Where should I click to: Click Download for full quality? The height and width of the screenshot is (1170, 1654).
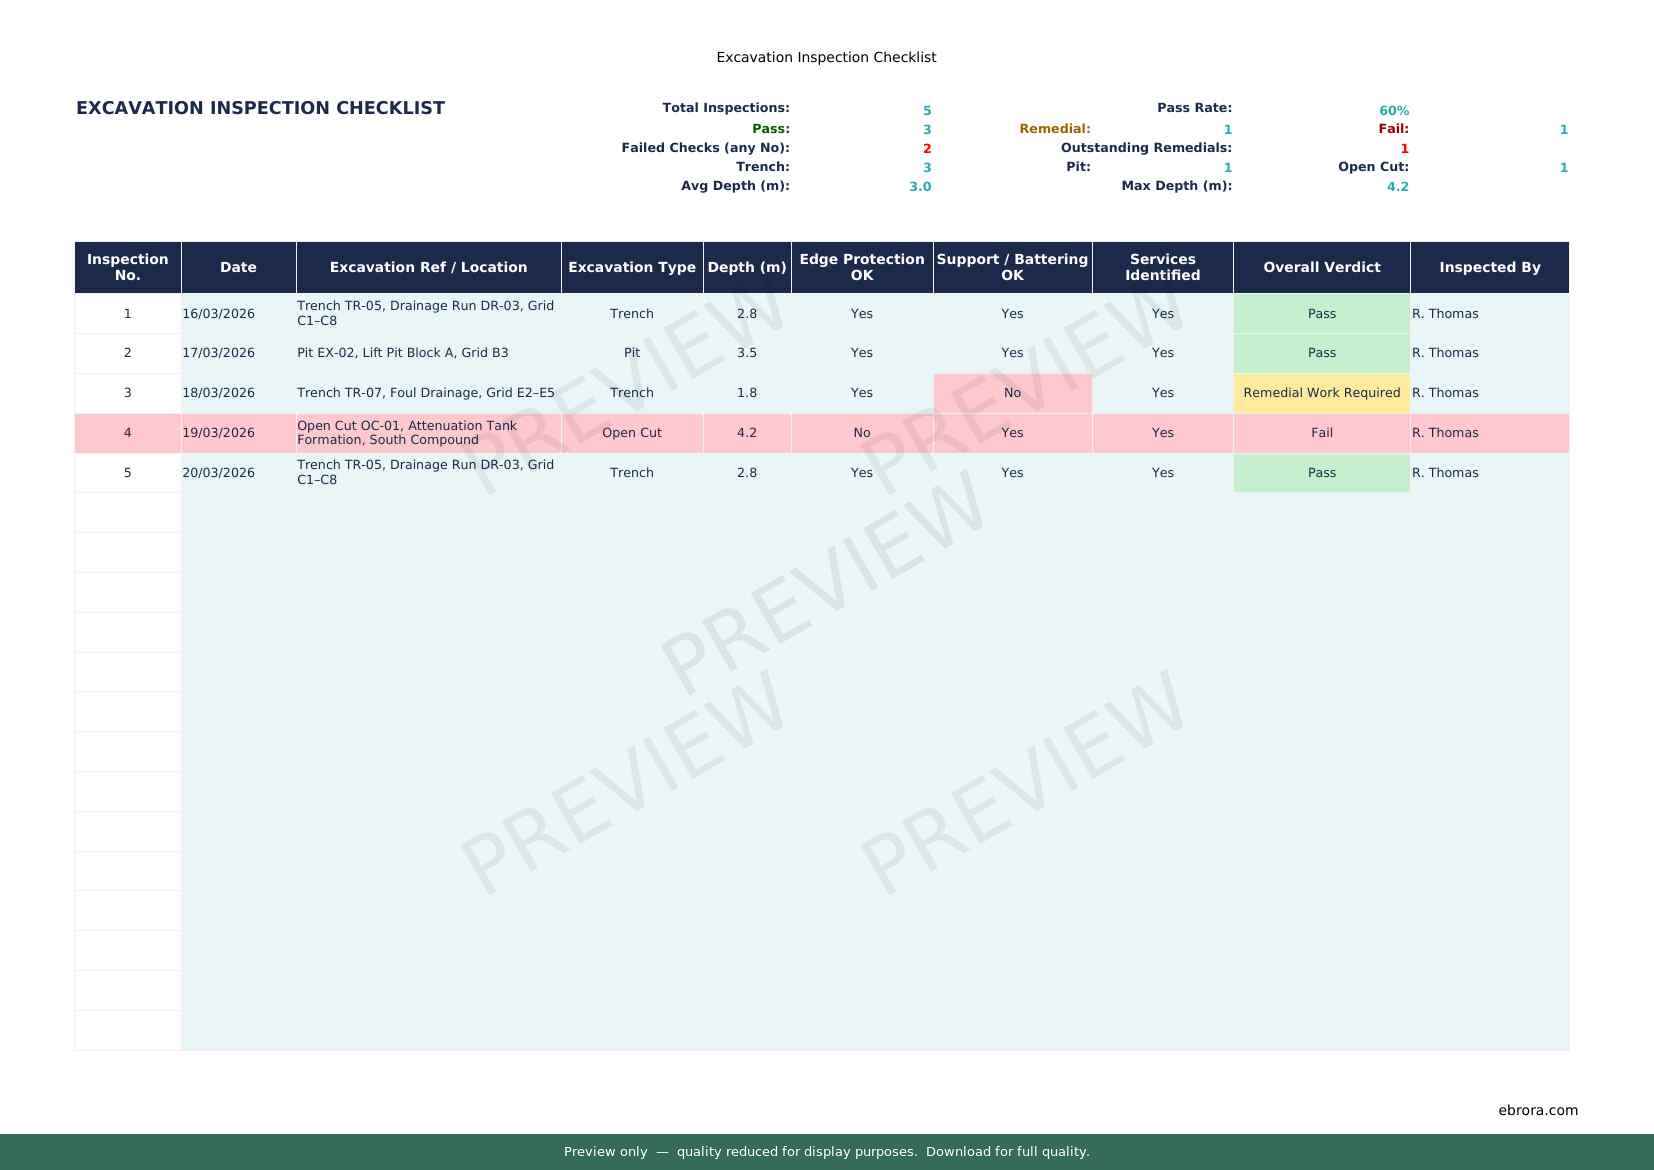(1007, 1151)
